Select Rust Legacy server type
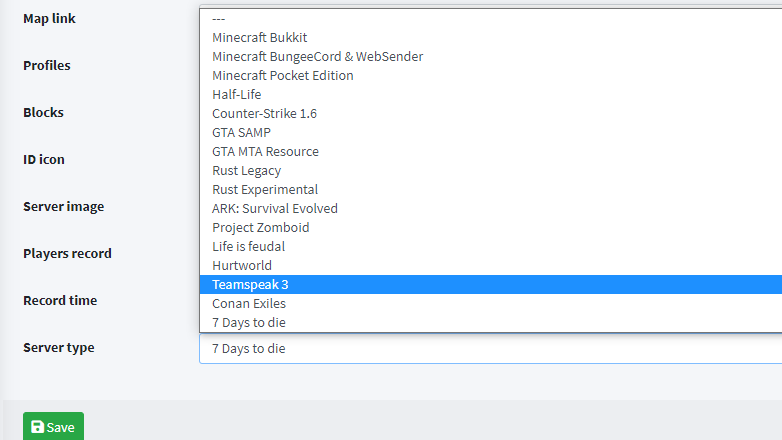The height and width of the screenshot is (440, 782). tap(246, 170)
